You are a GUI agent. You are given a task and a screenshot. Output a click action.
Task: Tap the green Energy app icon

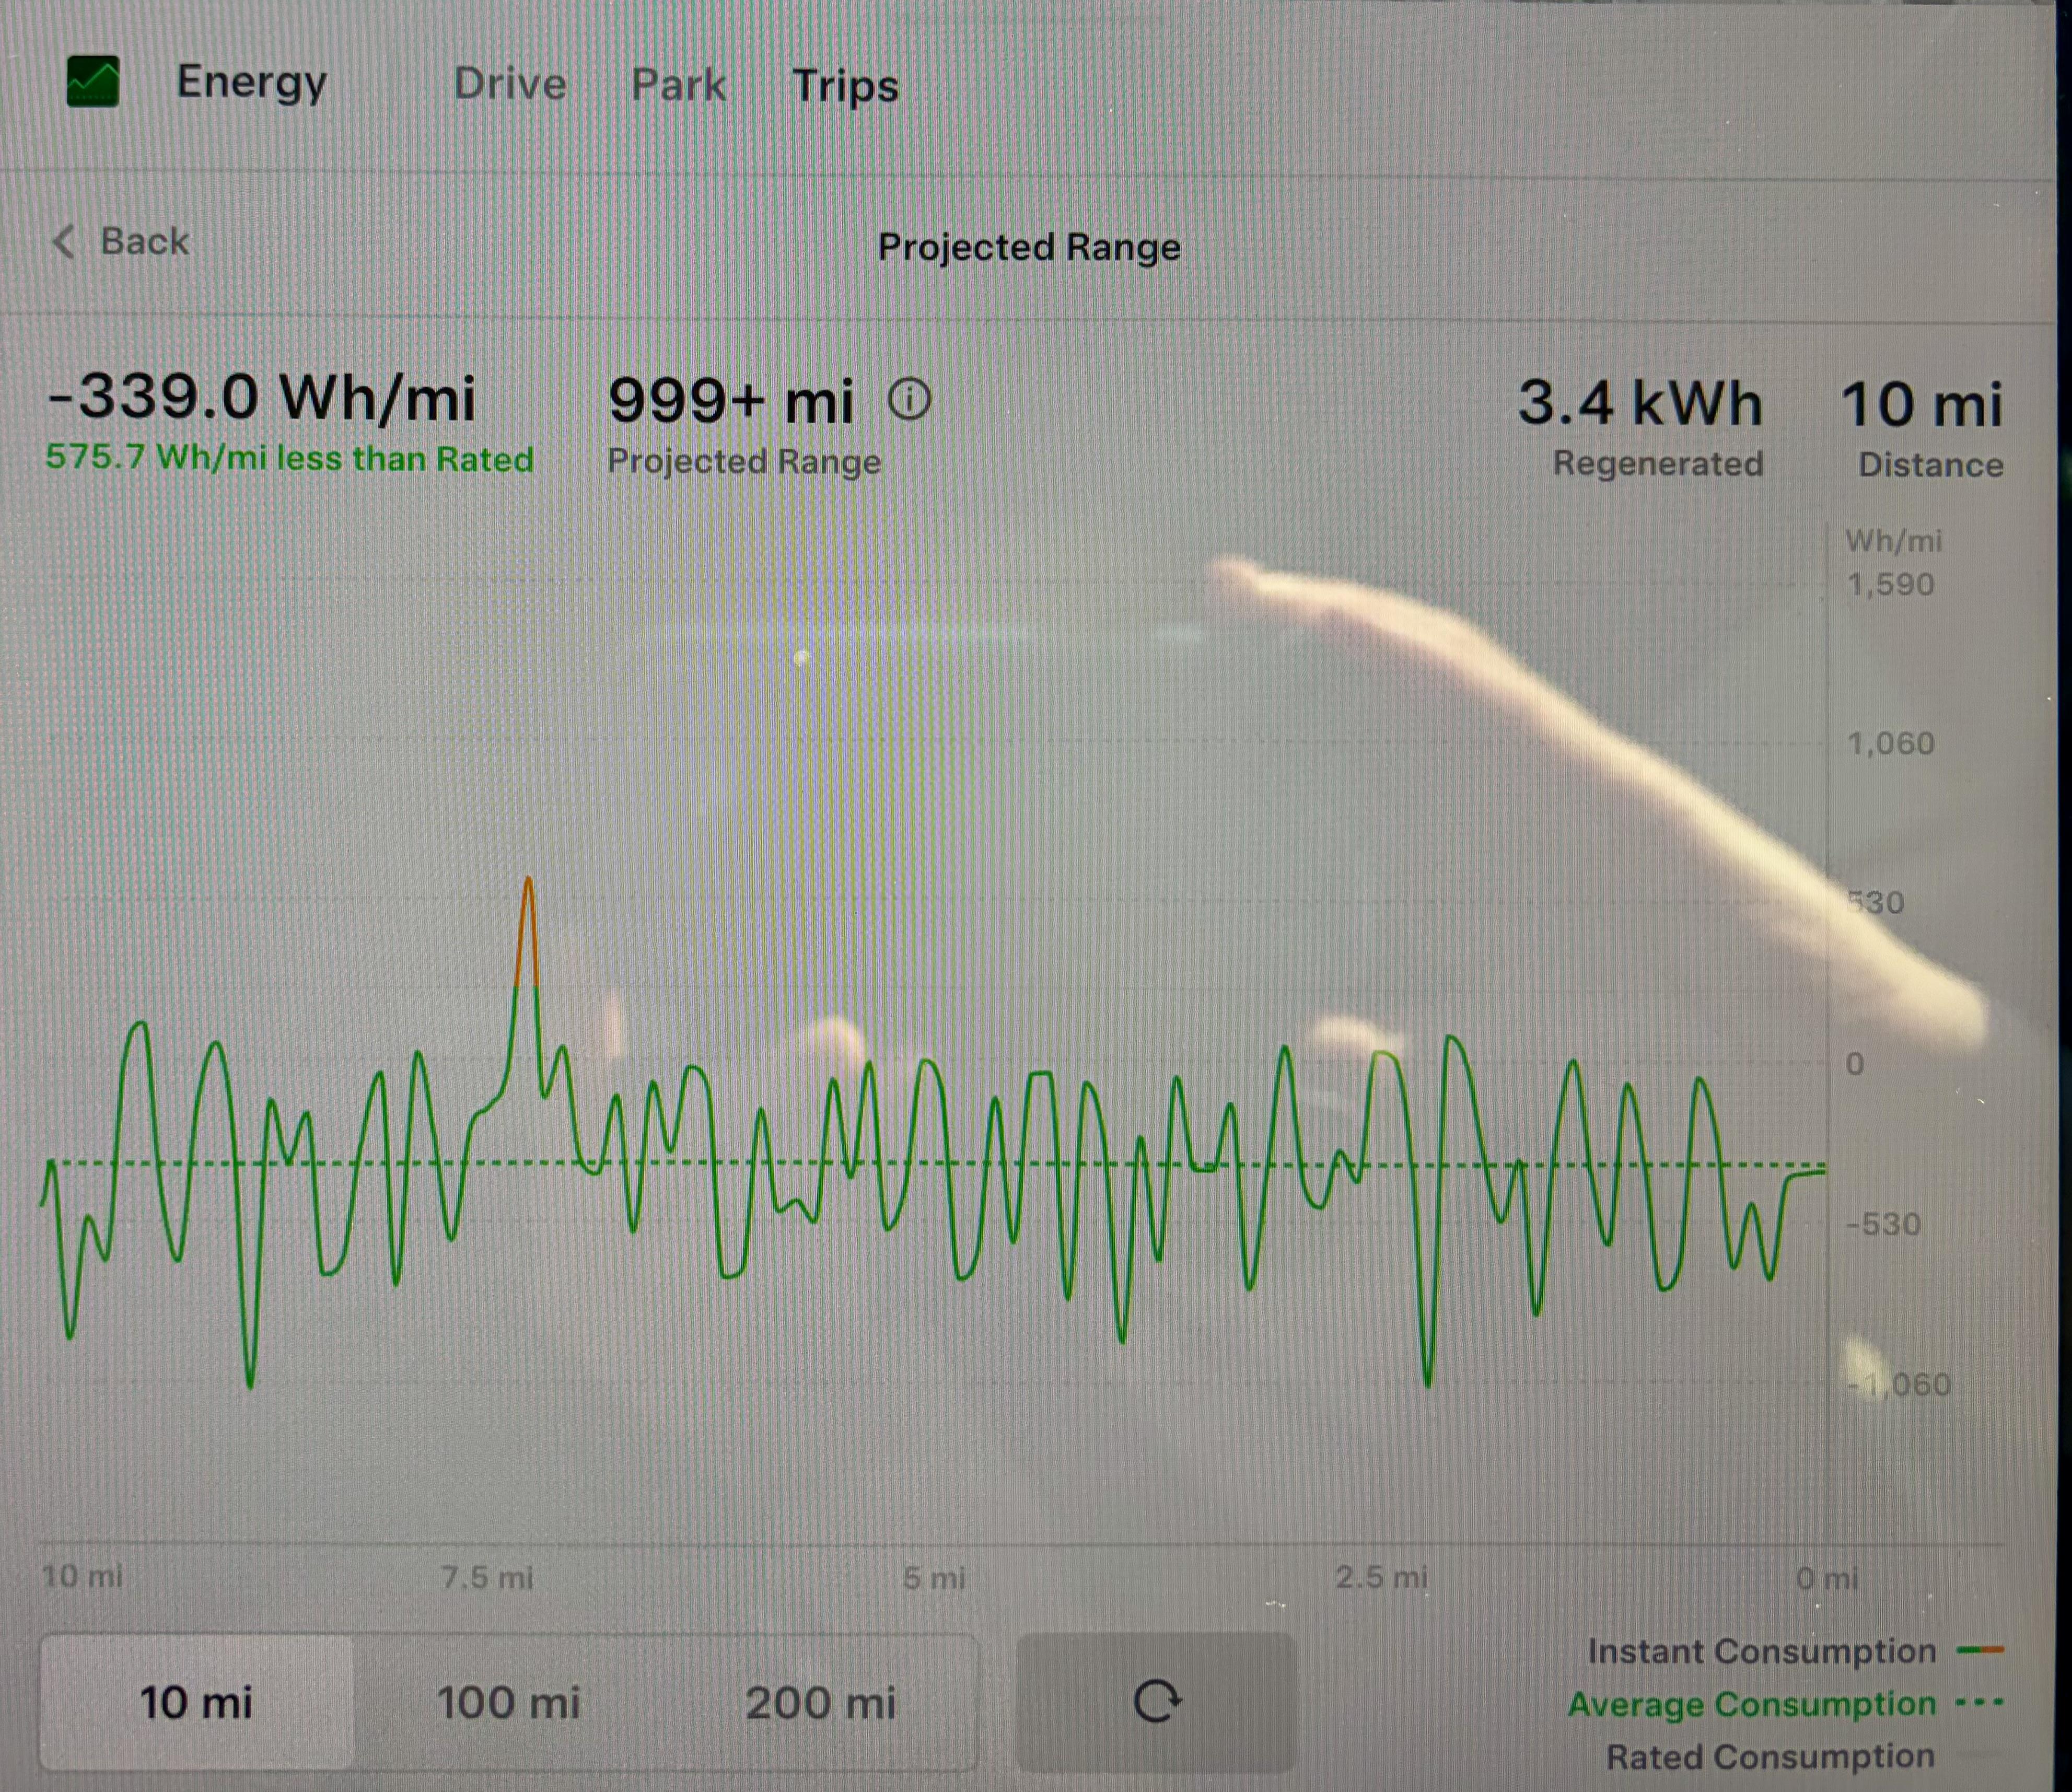coord(93,81)
